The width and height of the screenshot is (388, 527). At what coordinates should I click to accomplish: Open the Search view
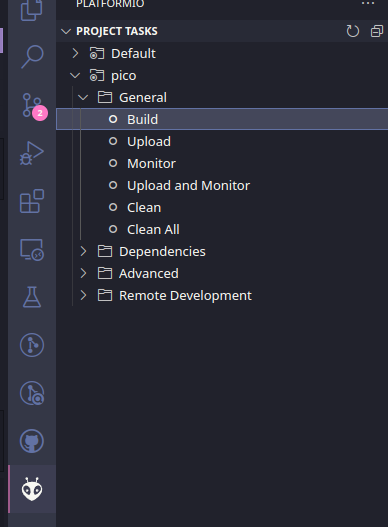[x=32, y=56]
